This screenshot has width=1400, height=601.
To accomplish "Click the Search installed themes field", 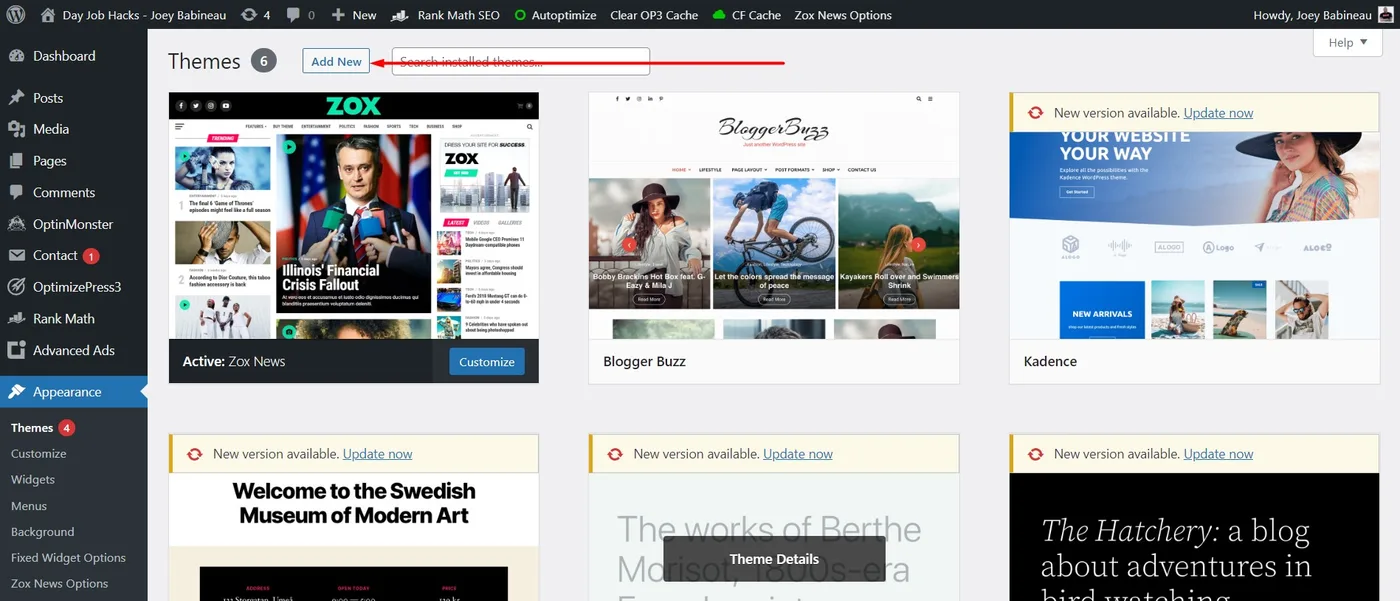I will coord(521,61).
